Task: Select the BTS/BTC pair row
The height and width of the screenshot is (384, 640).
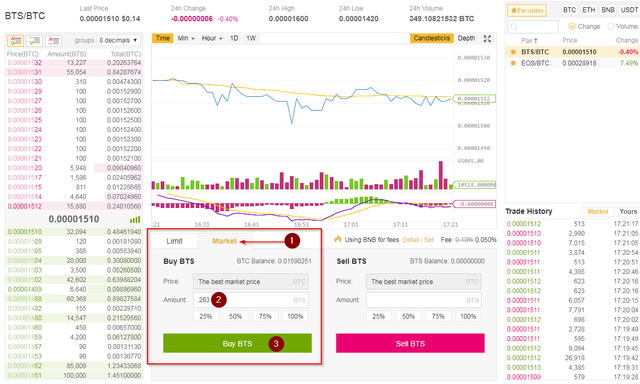Action: point(572,52)
